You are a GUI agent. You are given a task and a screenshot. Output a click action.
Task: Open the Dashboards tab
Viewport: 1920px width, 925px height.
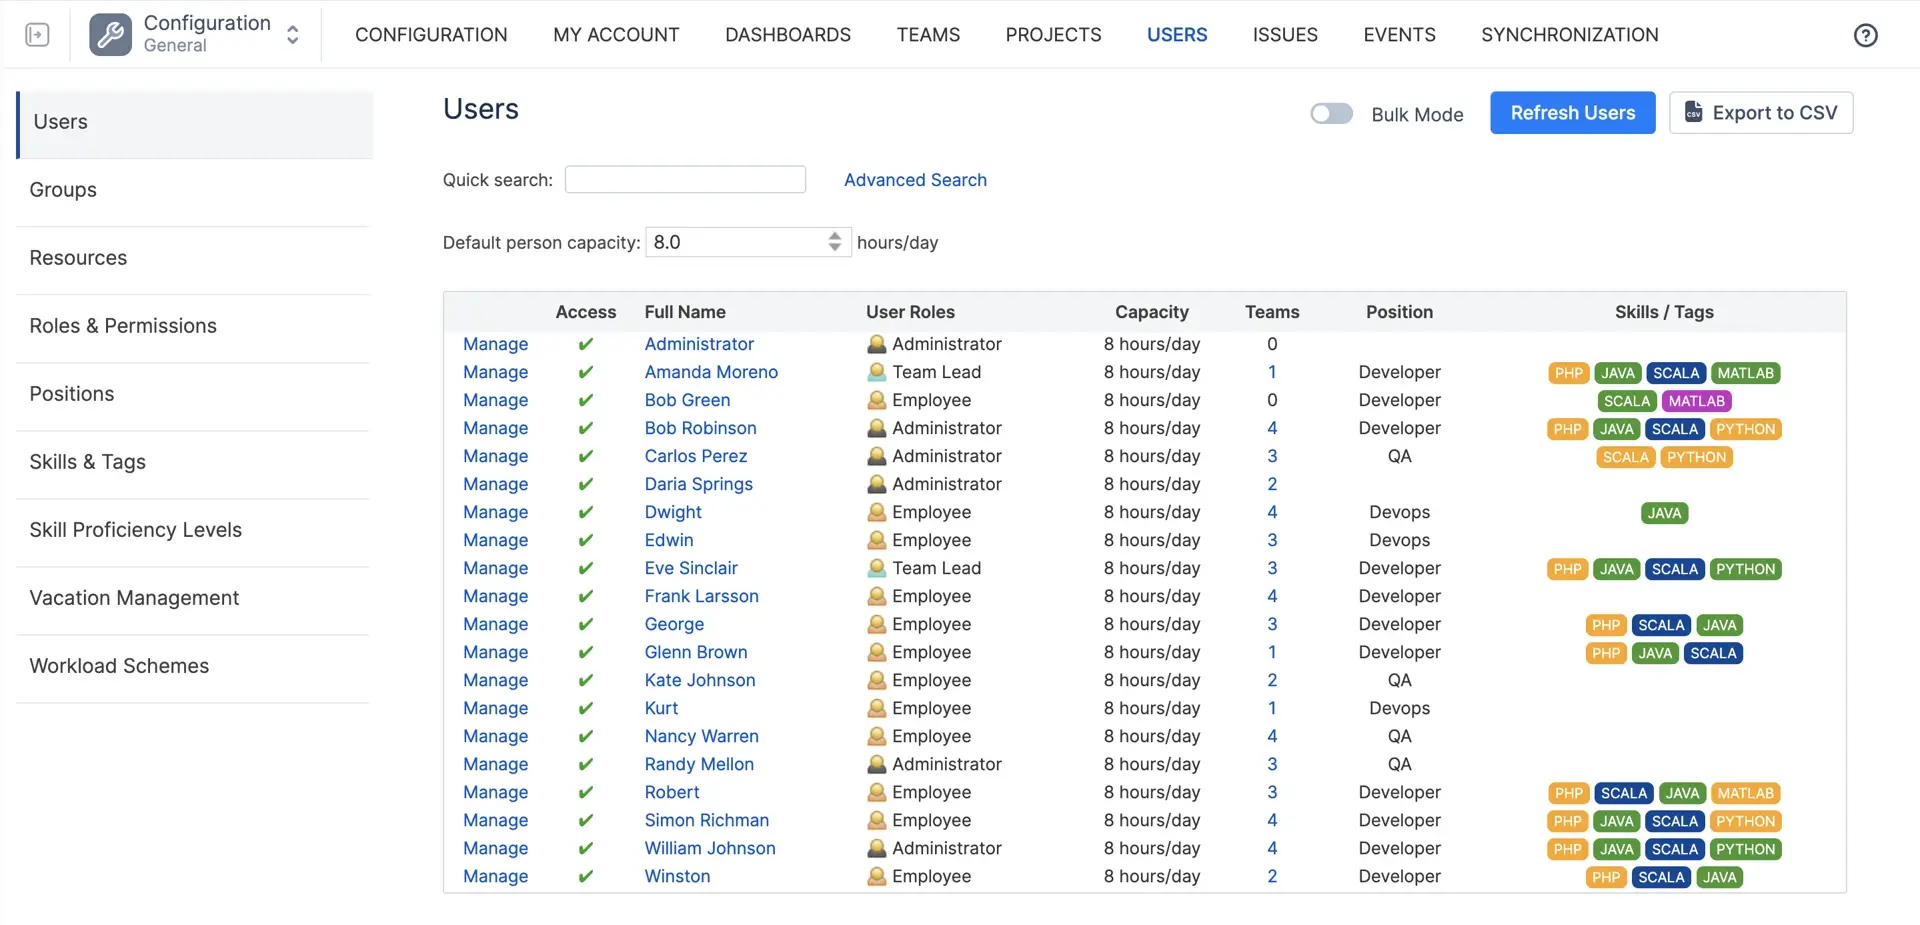788,35
